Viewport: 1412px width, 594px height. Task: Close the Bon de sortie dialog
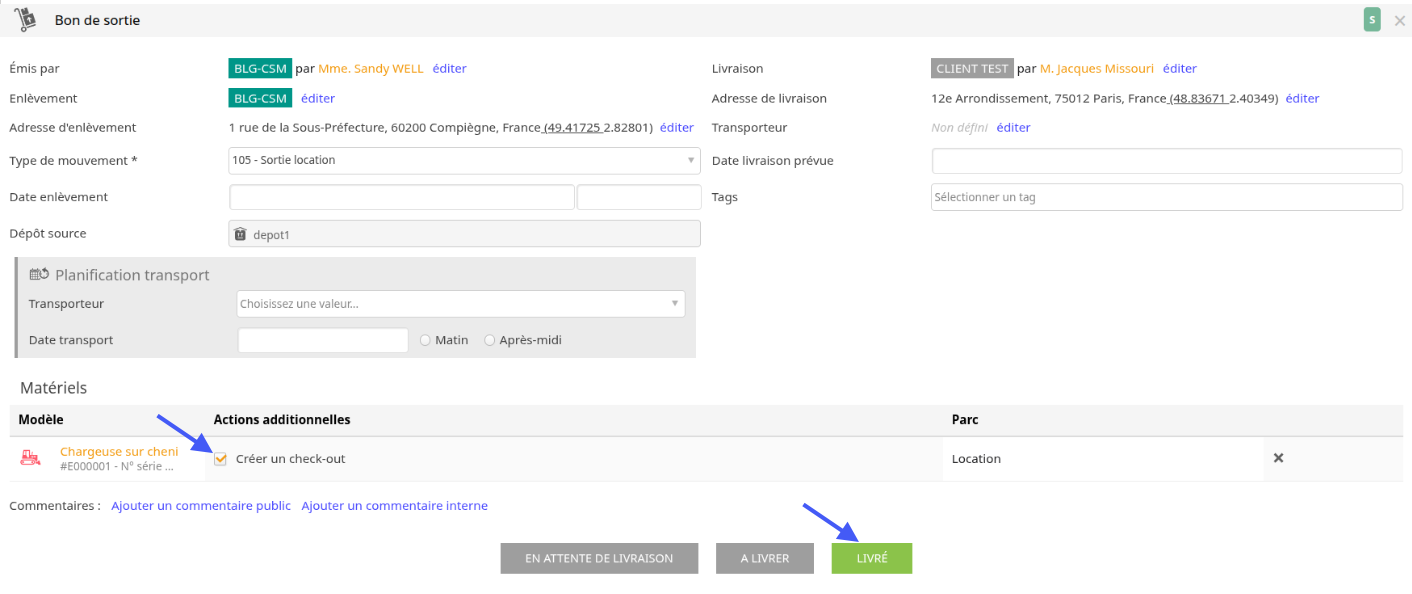pyautogui.click(x=1399, y=20)
